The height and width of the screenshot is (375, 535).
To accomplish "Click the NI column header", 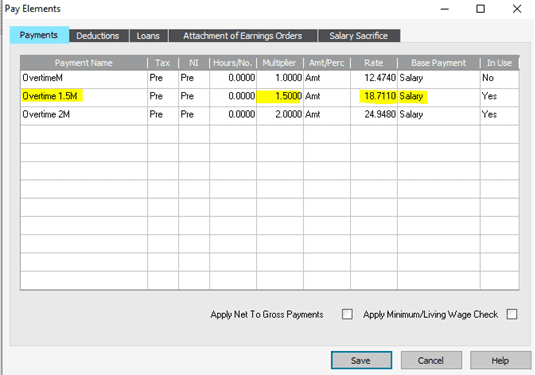I will [x=194, y=63].
